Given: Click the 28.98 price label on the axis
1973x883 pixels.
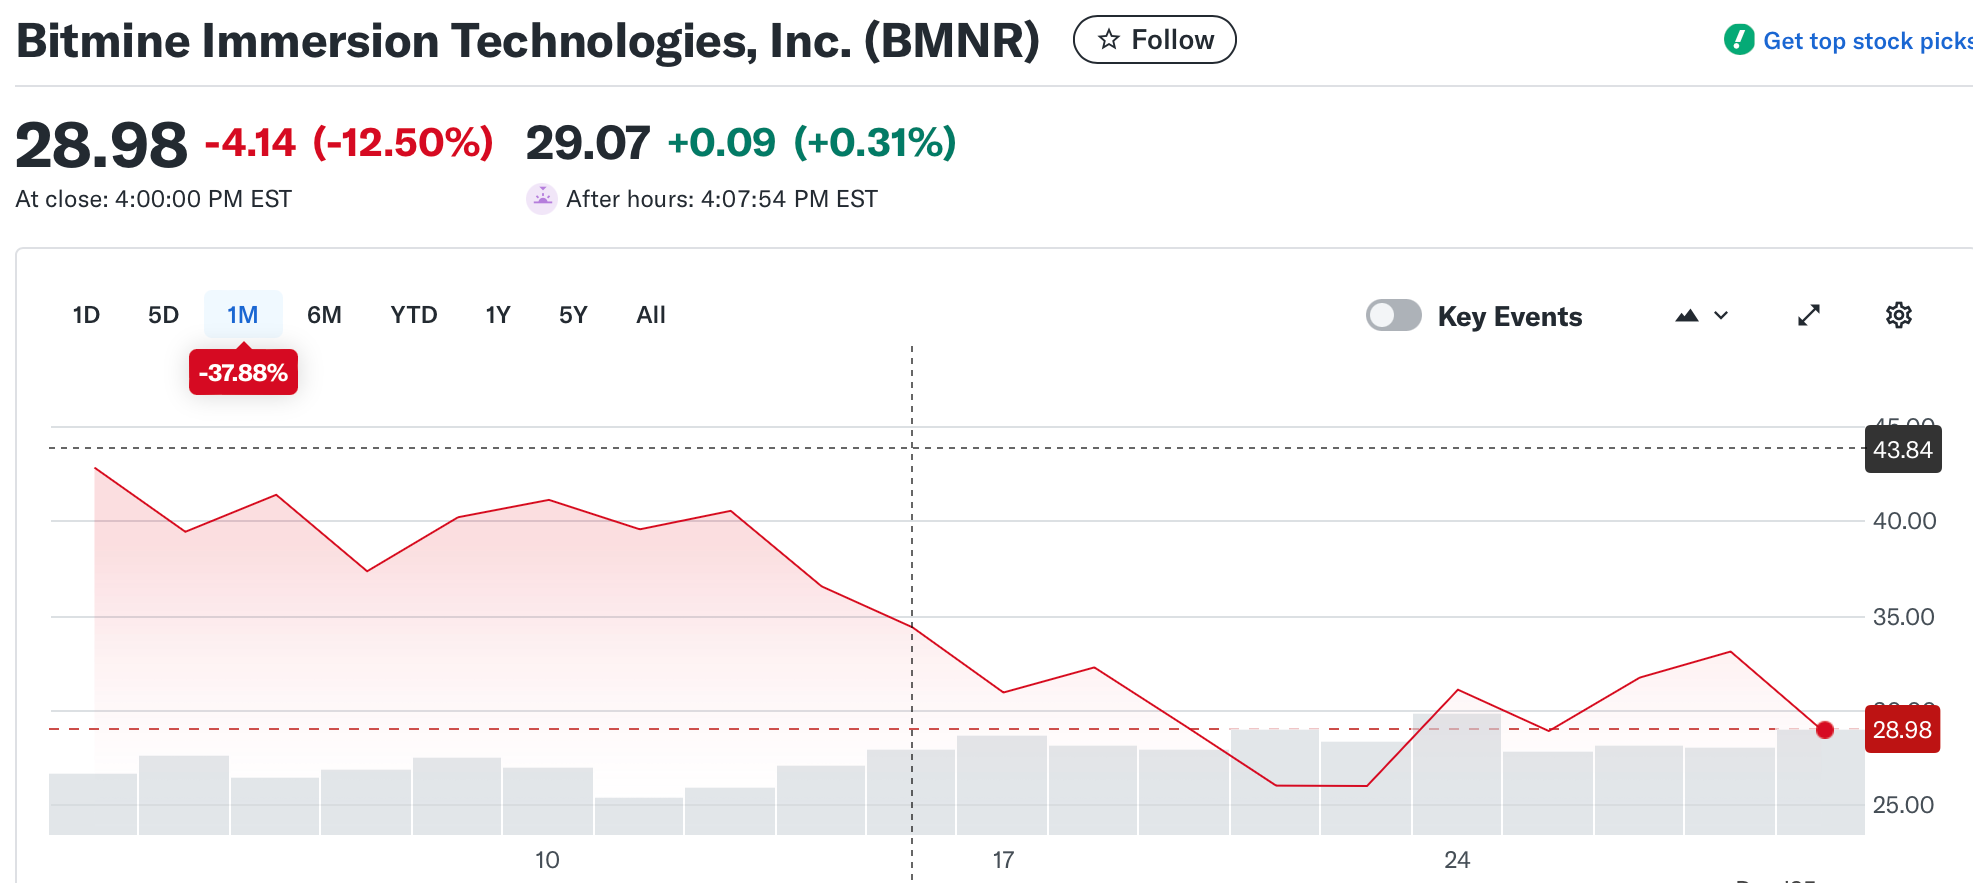Looking at the screenshot, I should (1902, 730).
